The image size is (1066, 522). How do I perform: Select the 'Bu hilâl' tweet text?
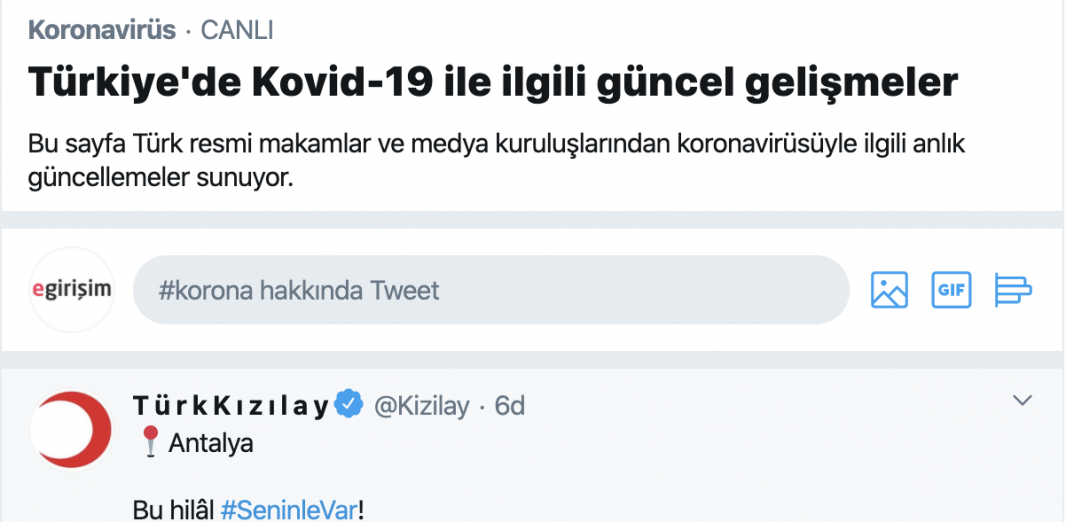pos(174,510)
